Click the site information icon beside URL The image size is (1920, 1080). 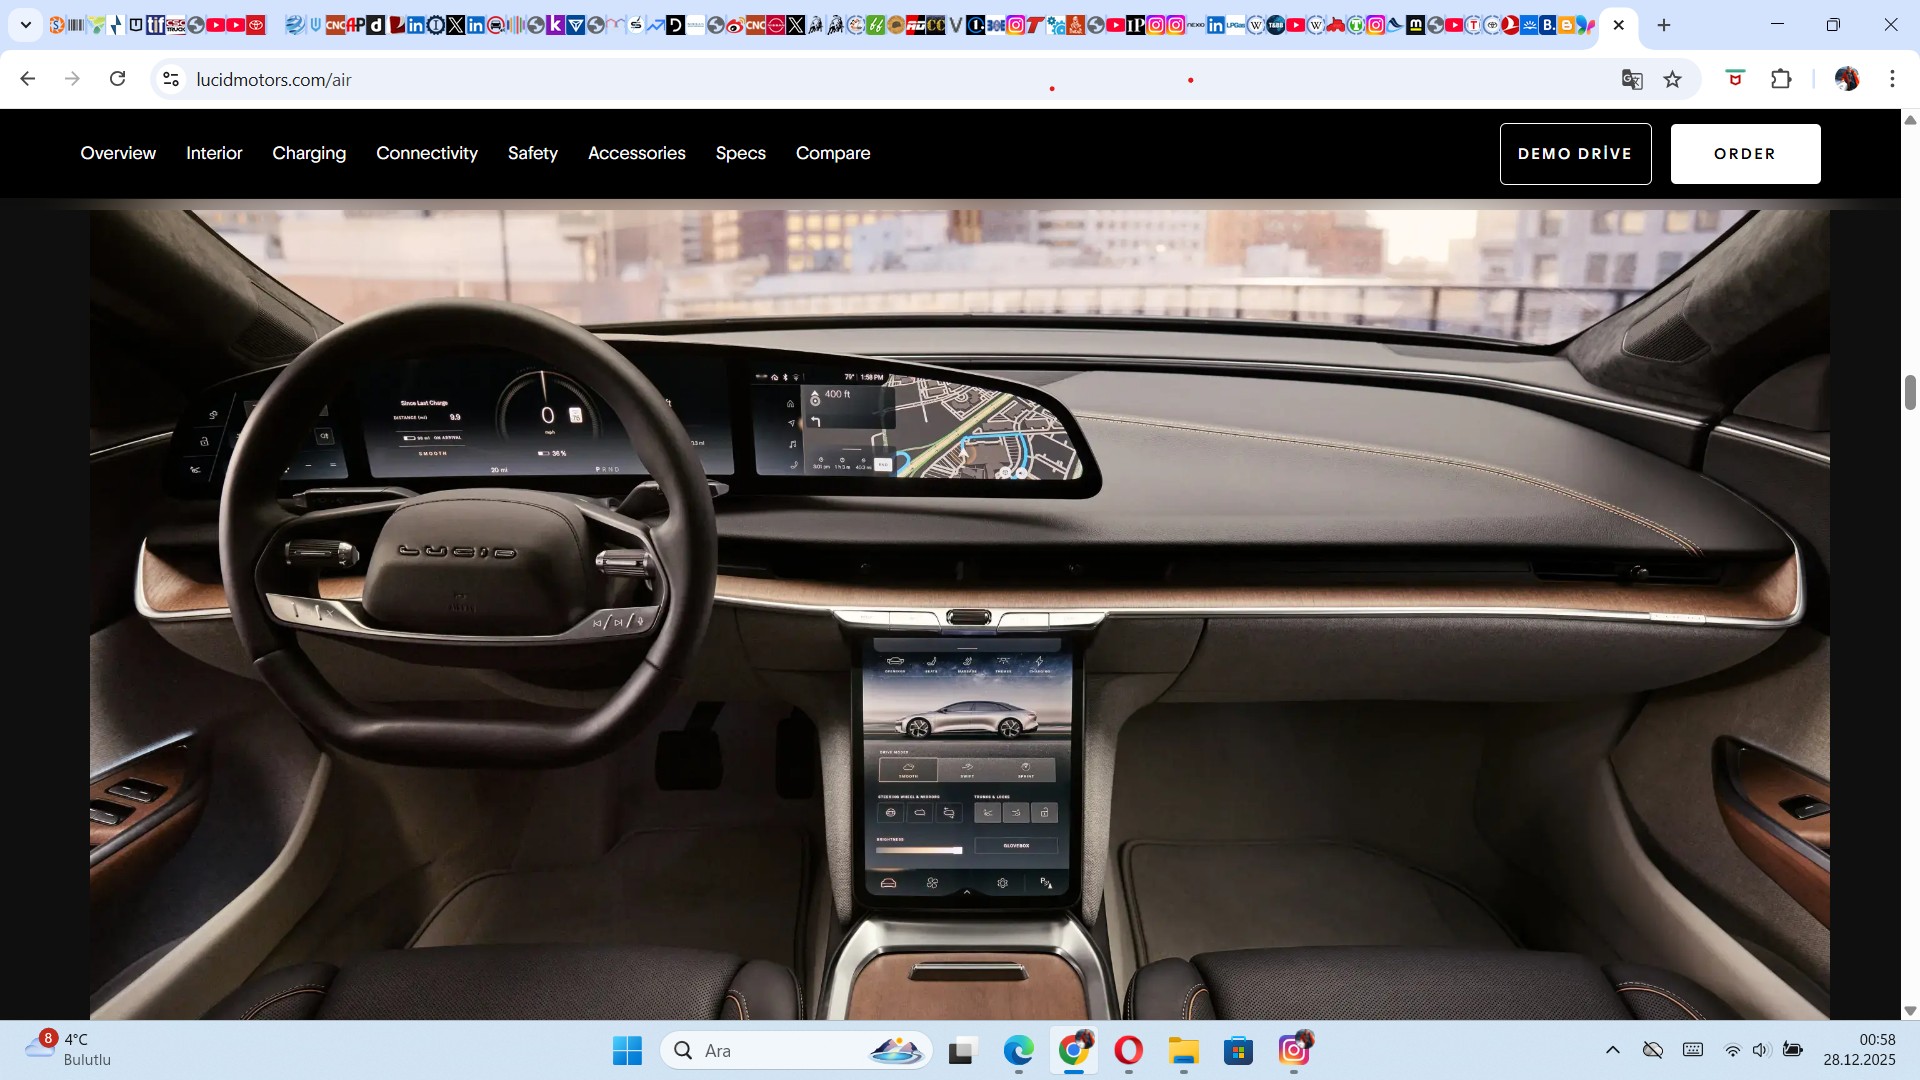point(171,79)
